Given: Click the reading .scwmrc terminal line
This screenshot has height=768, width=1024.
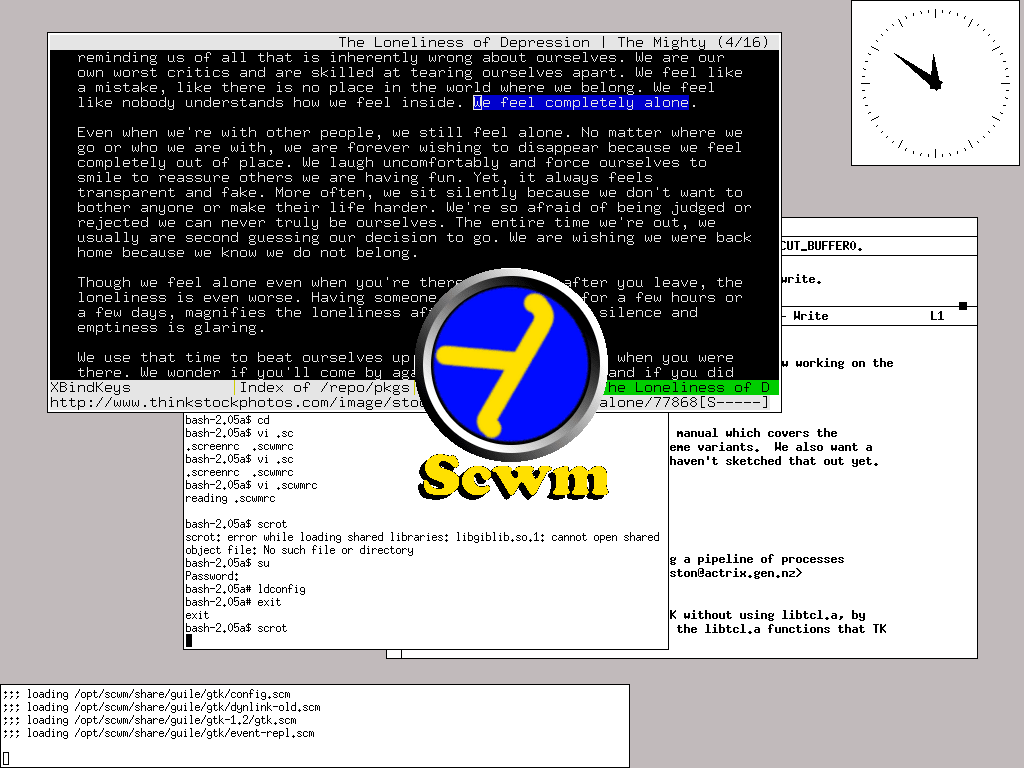Looking at the screenshot, I should pyautogui.click(x=230, y=498).
